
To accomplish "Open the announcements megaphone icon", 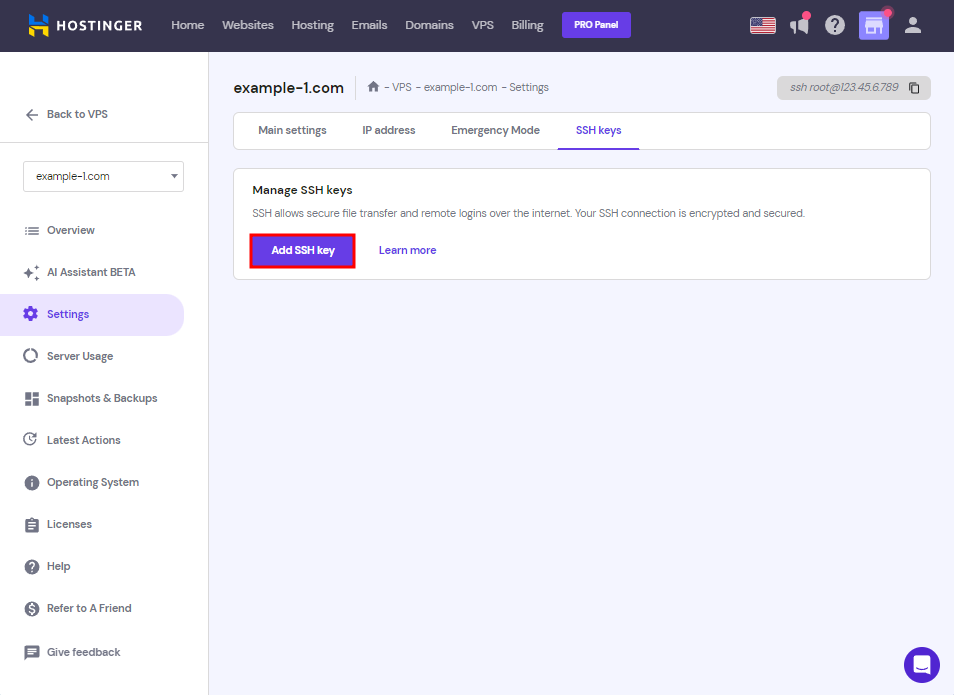I will (798, 25).
